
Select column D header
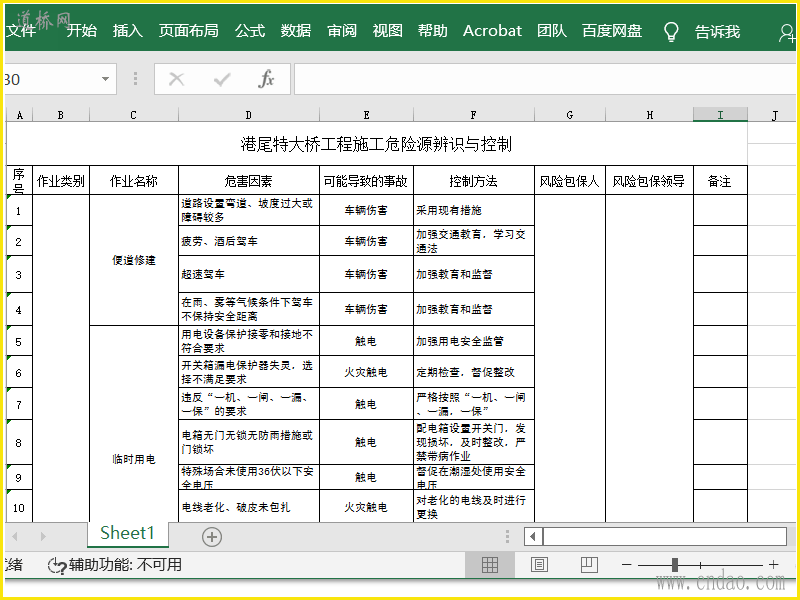[249, 115]
